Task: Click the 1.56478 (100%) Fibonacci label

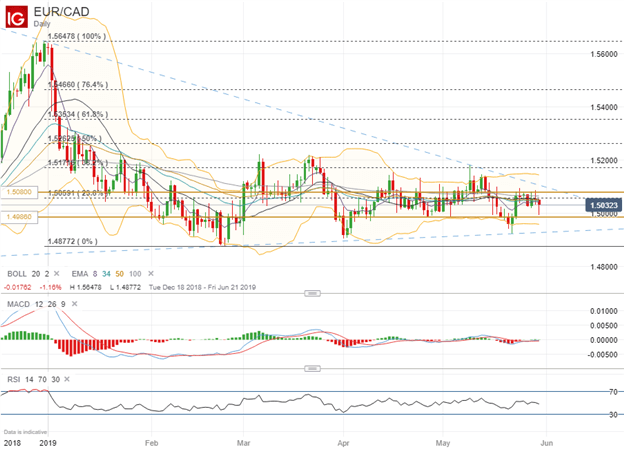Action: [x=77, y=36]
